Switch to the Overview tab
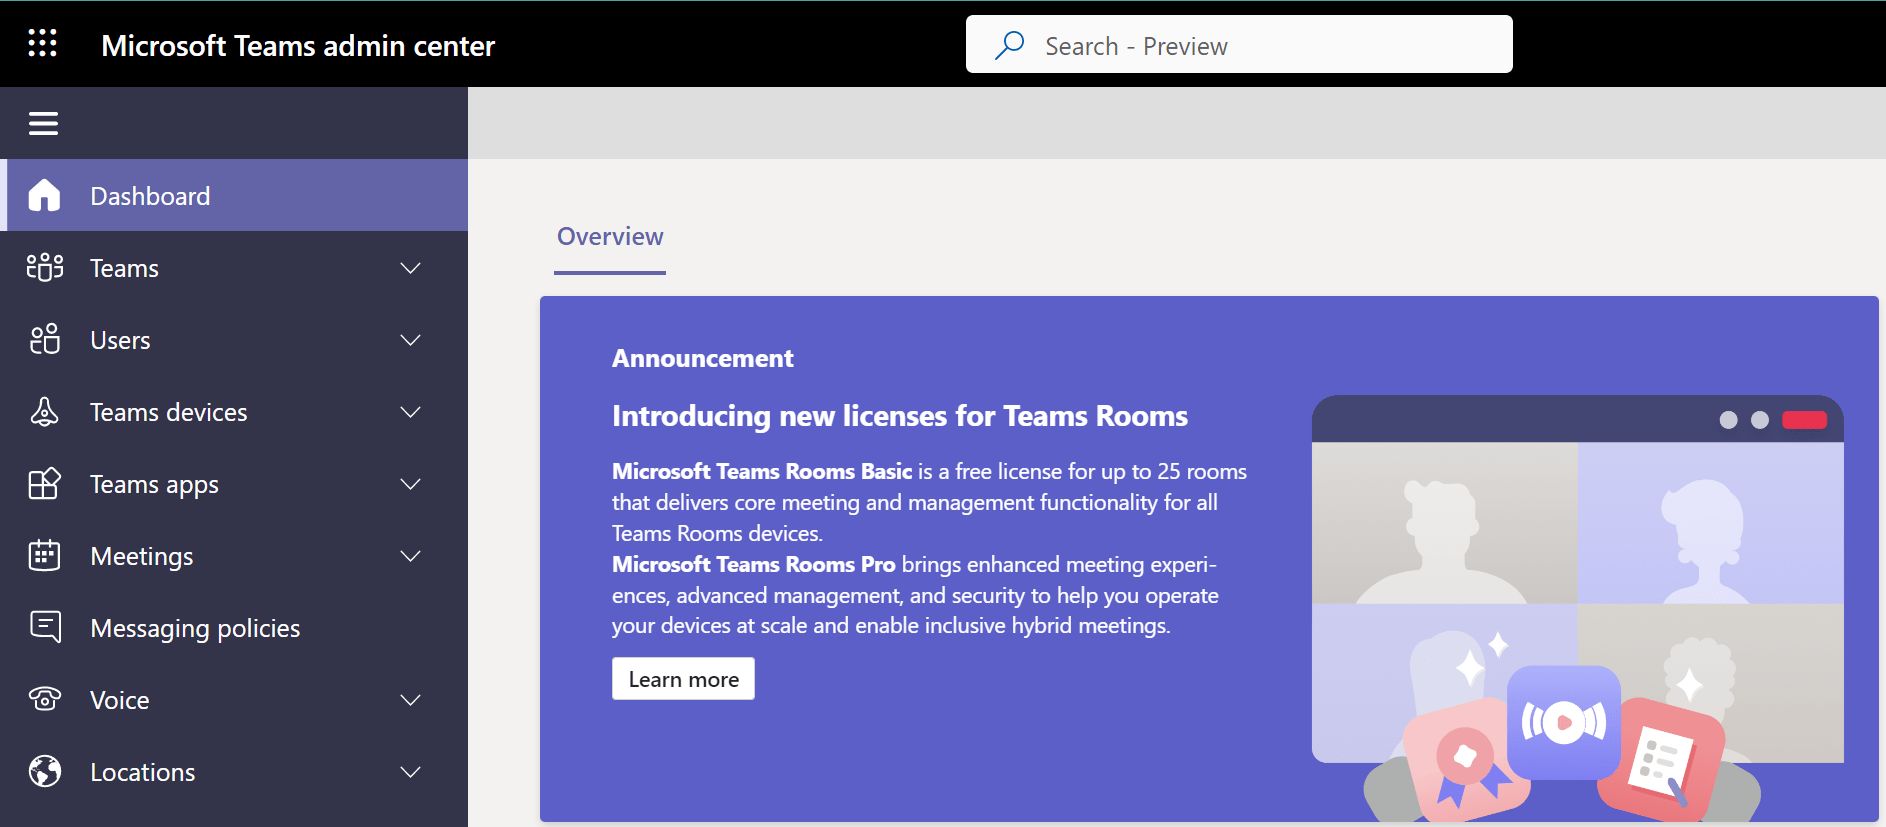 (610, 237)
